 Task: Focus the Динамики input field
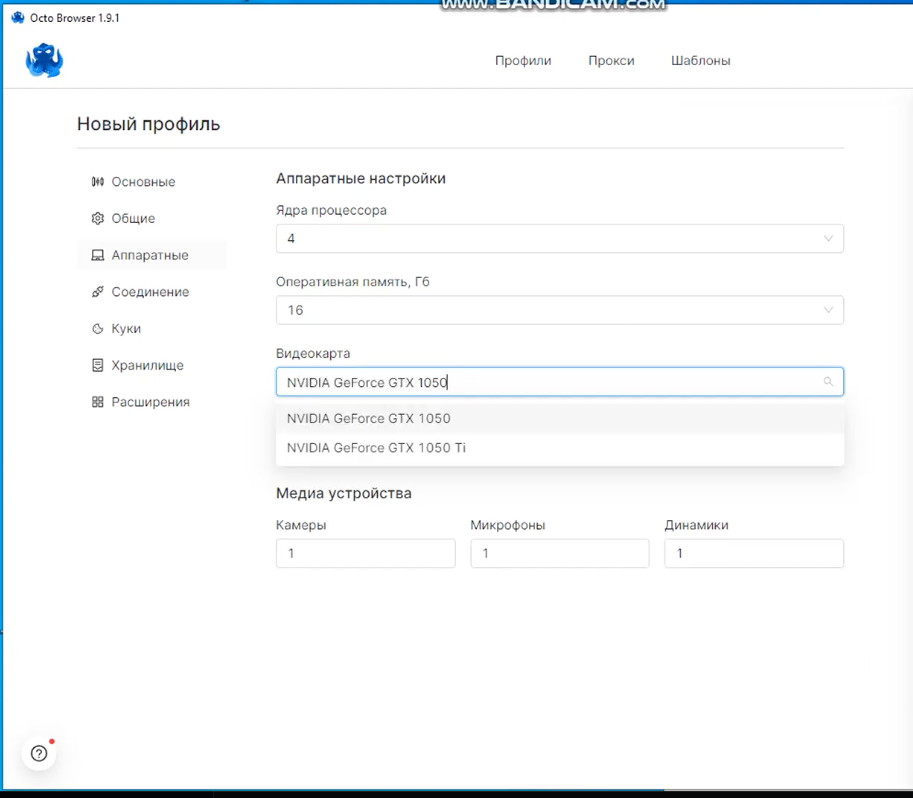click(x=753, y=553)
